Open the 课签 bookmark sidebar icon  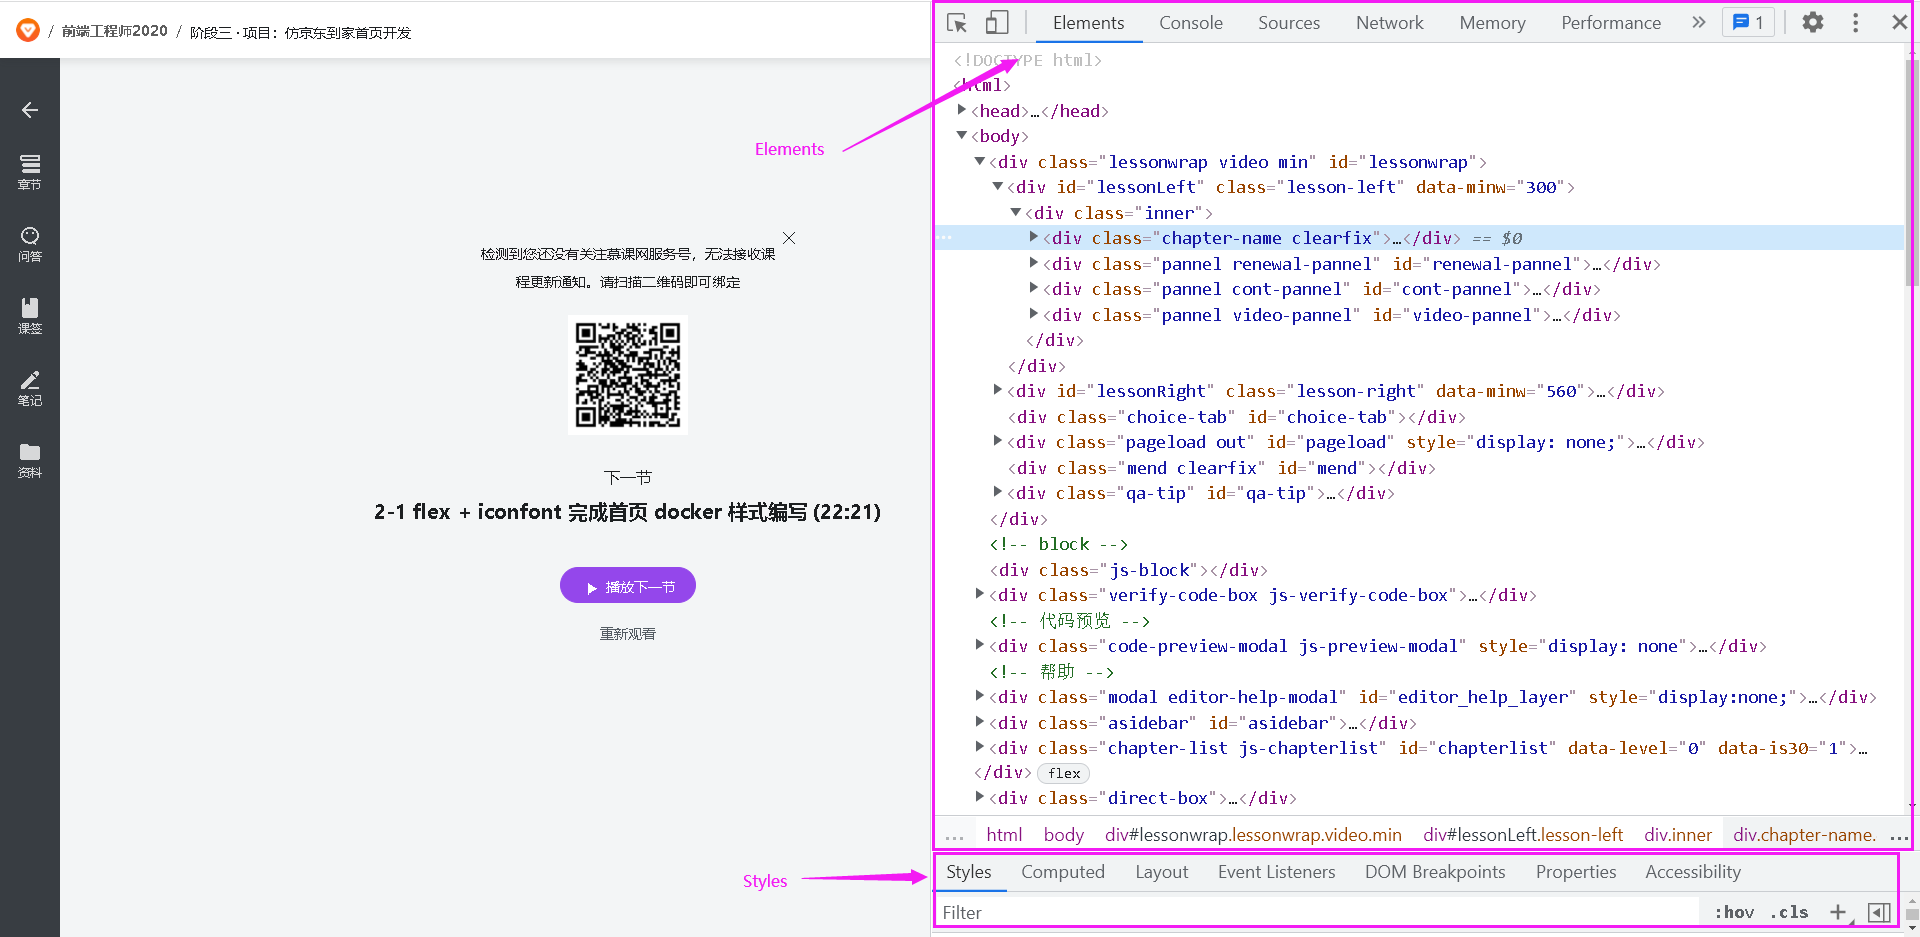pyautogui.click(x=30, y=316)
